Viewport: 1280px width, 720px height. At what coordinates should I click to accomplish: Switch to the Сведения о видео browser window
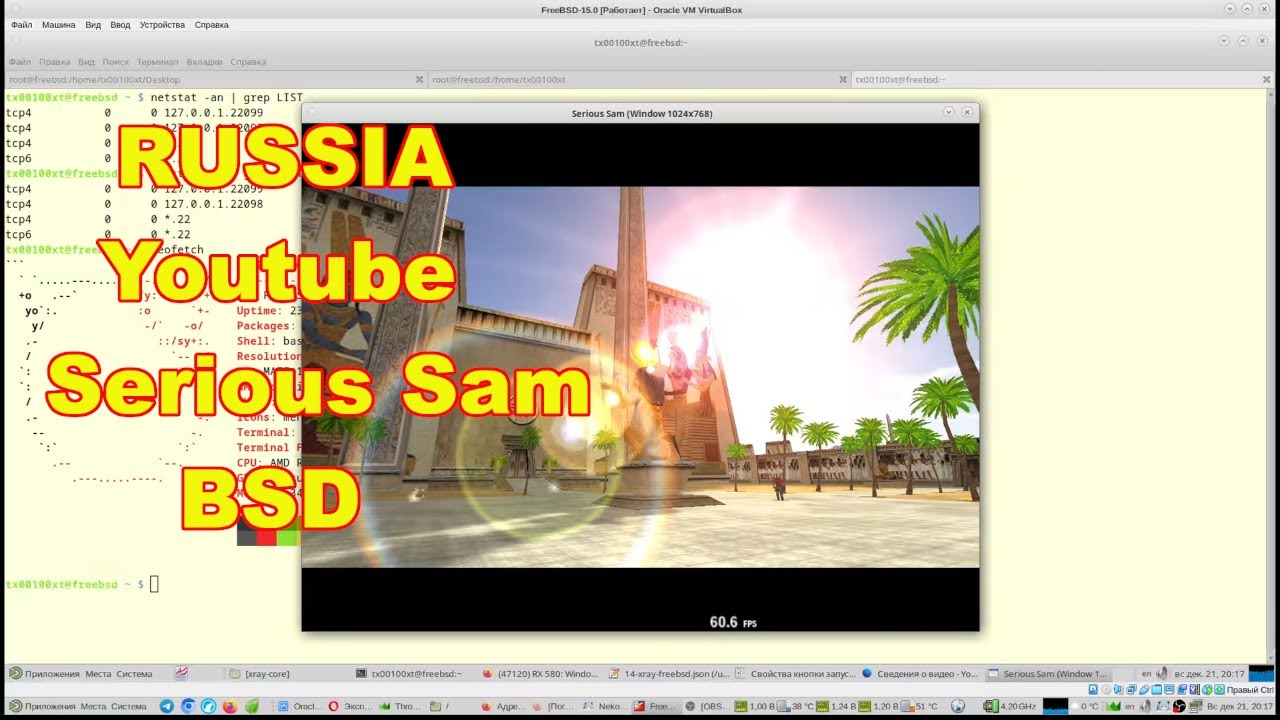coord(919,674)
